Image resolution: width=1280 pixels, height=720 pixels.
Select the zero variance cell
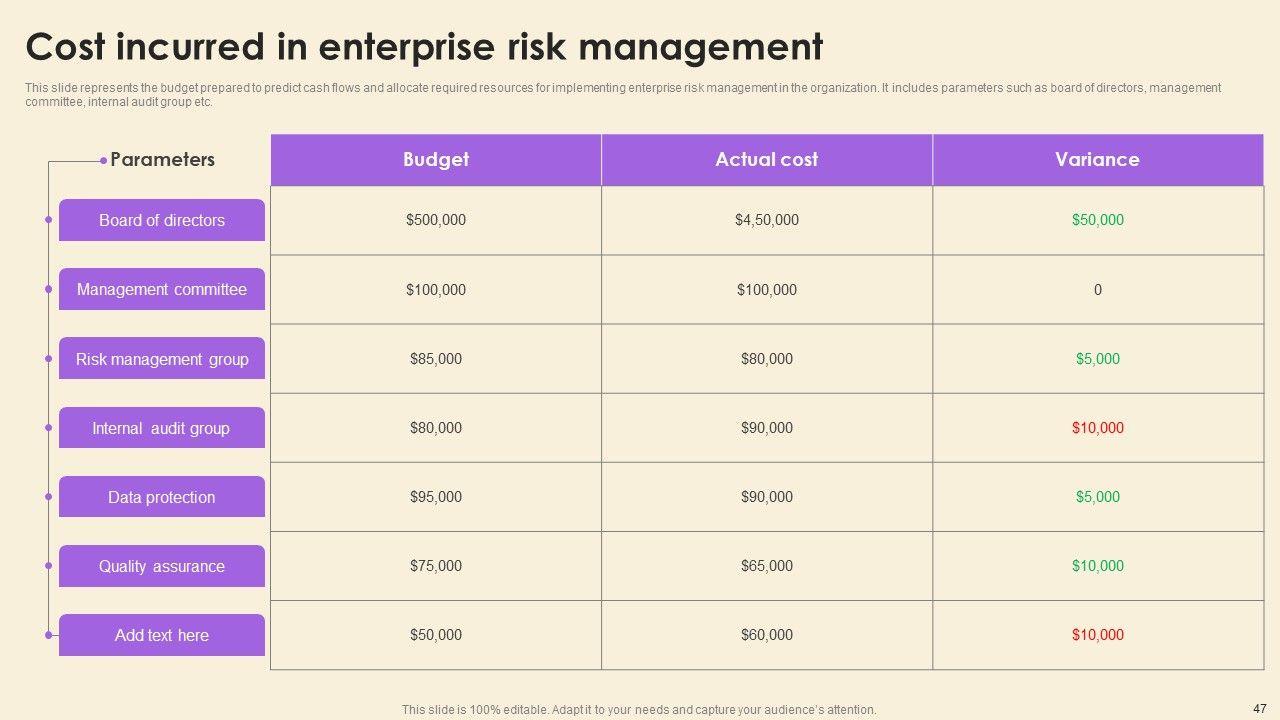point(1097,290)
